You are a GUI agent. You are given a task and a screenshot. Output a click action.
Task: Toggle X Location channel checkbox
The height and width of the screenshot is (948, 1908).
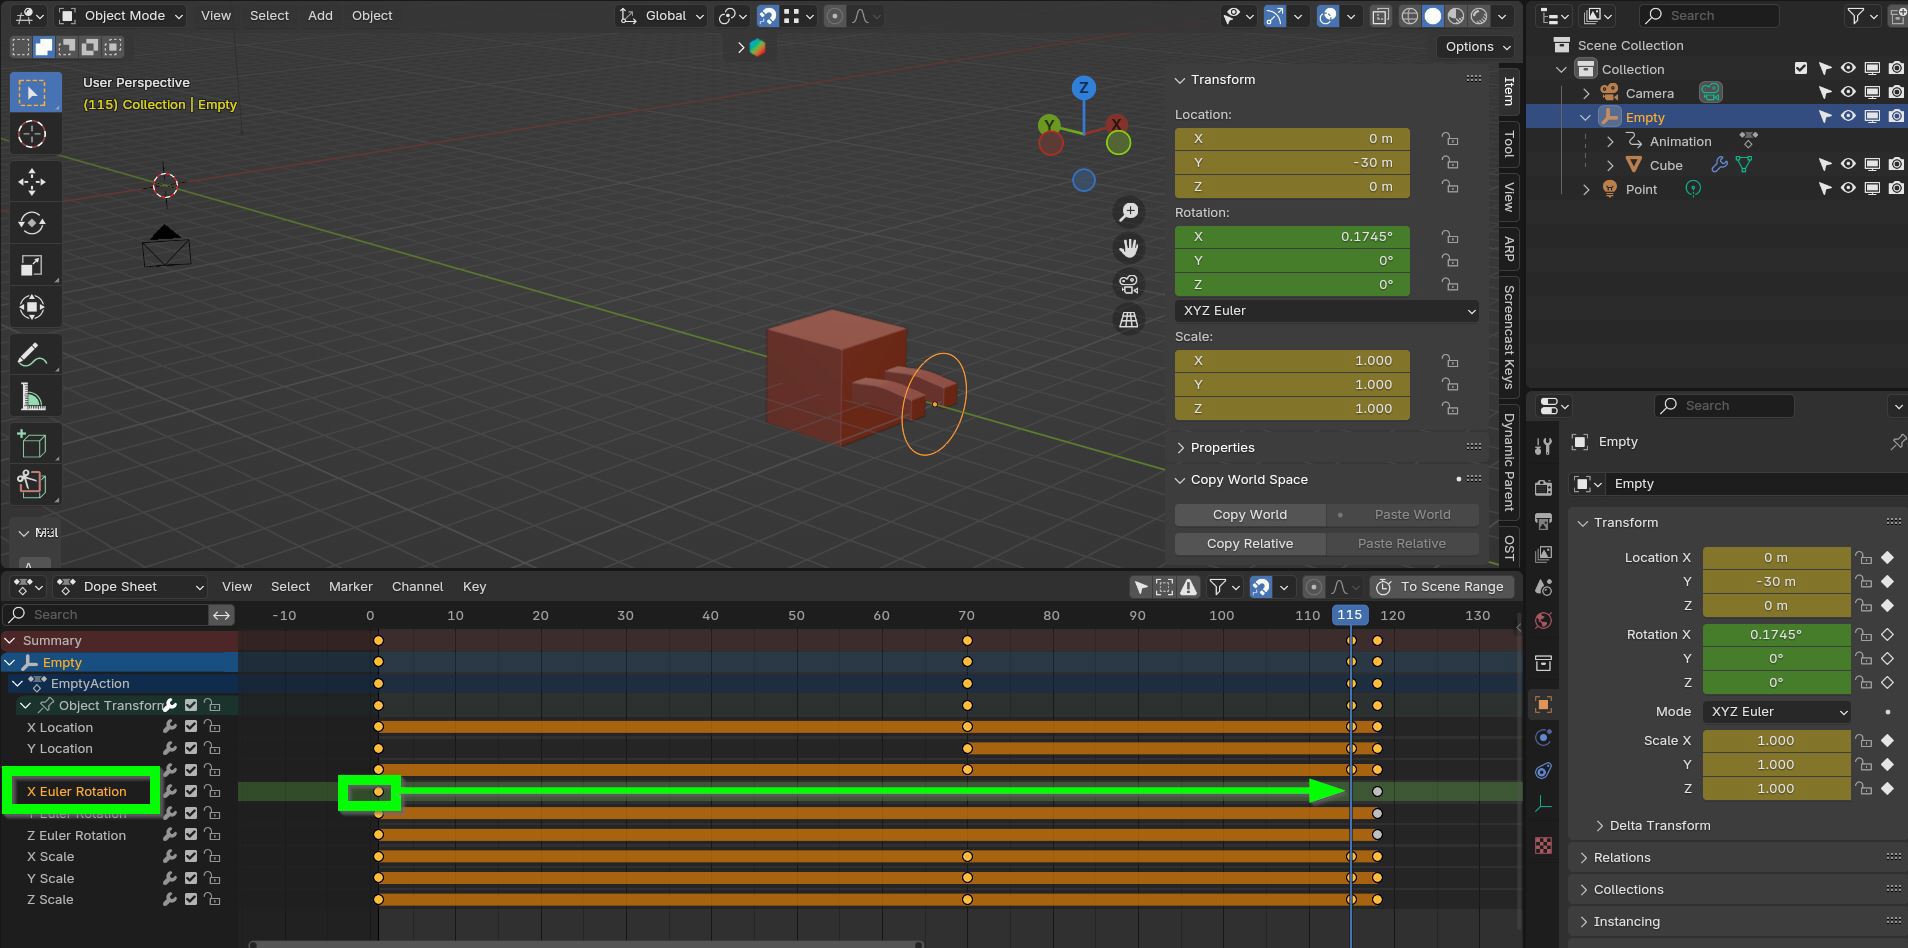coord(191,727)
